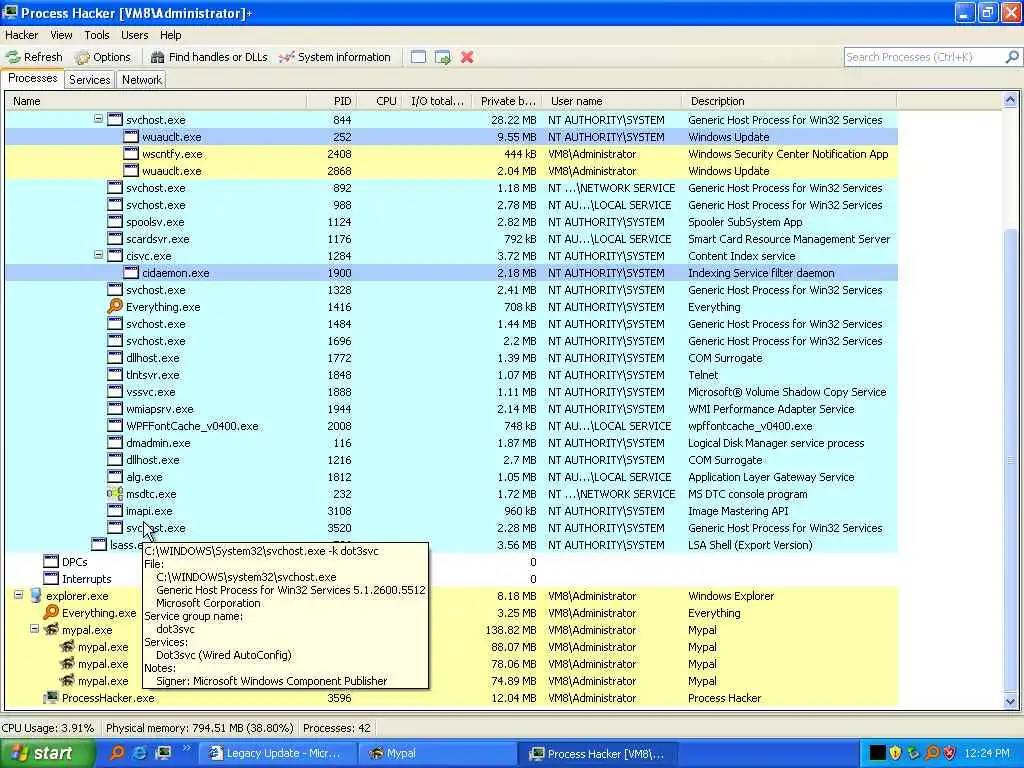Viewport: 1024px width, 768px height.
Task: Click the DPCs row icon
Action: click(51, 562)
